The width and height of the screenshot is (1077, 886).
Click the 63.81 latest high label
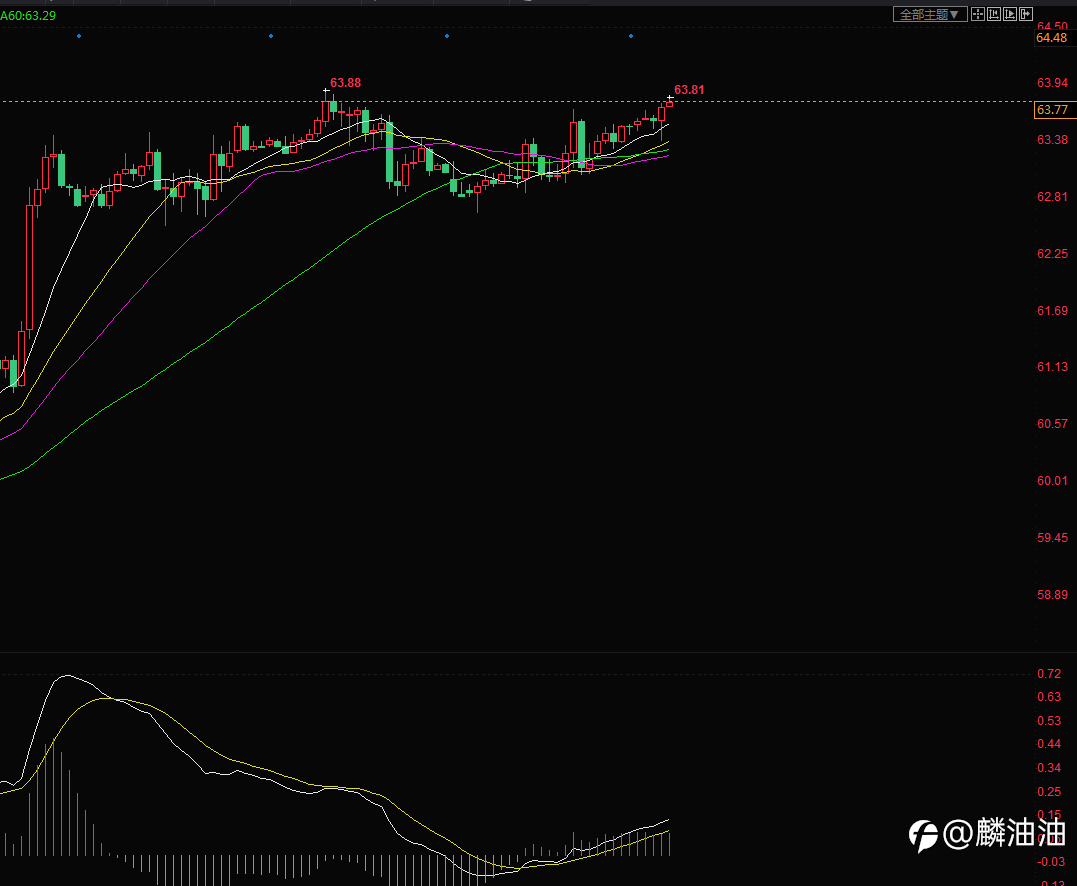(689, 90)
